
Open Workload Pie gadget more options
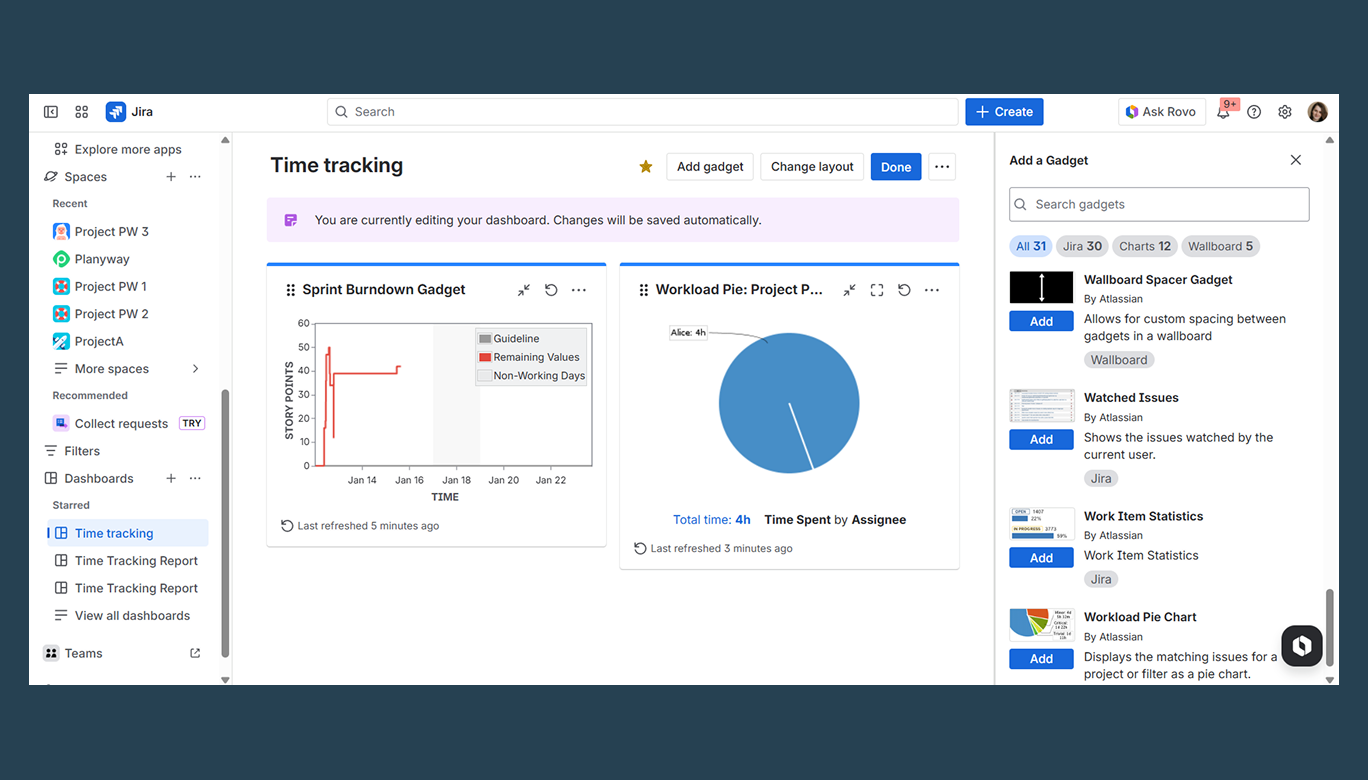point(932,290)
